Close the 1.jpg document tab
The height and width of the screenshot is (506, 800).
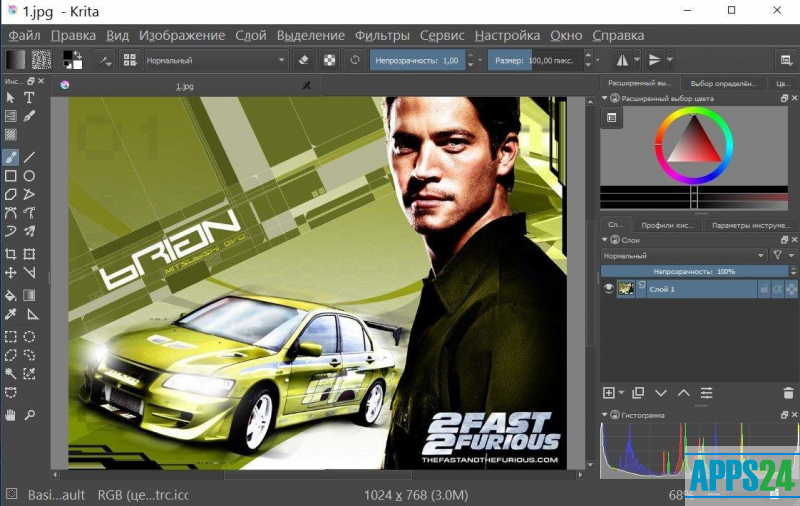306,86
